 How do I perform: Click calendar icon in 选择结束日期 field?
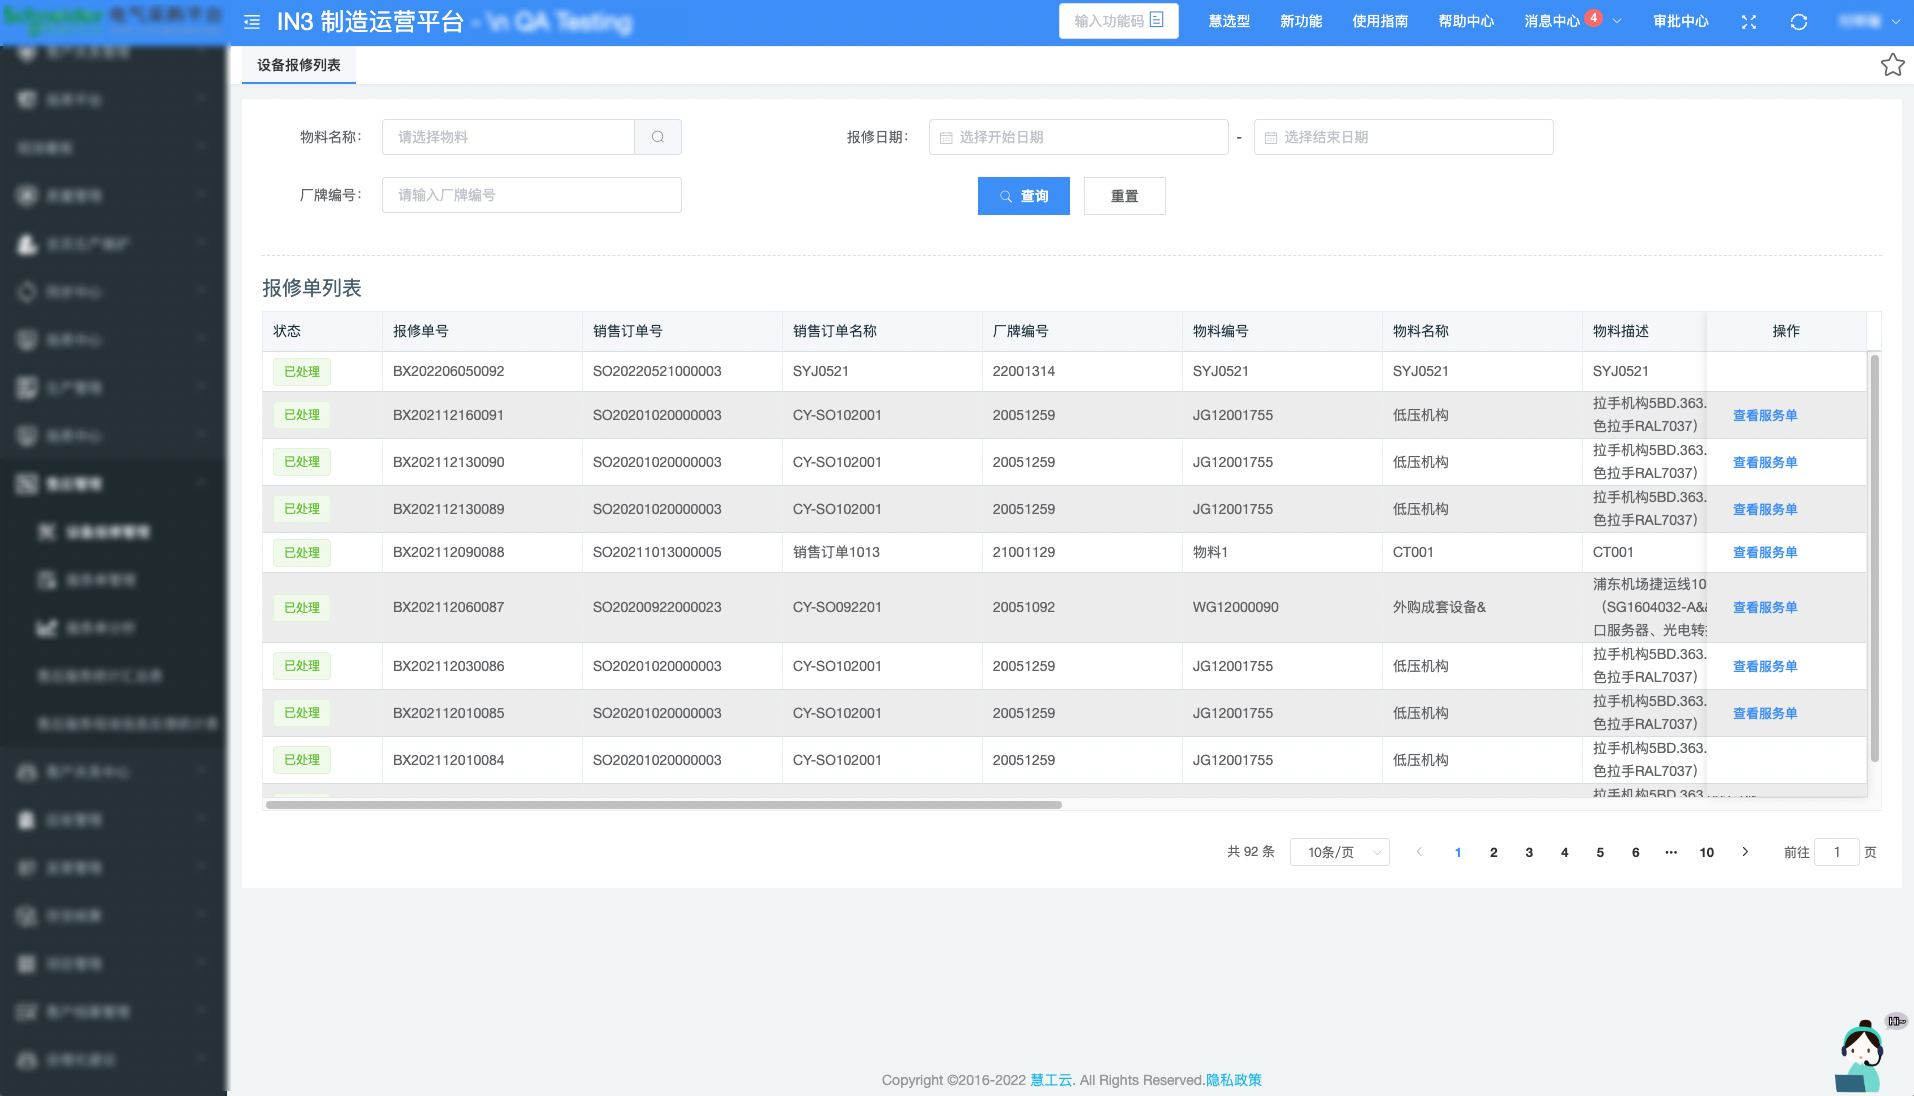(1271, 138)
